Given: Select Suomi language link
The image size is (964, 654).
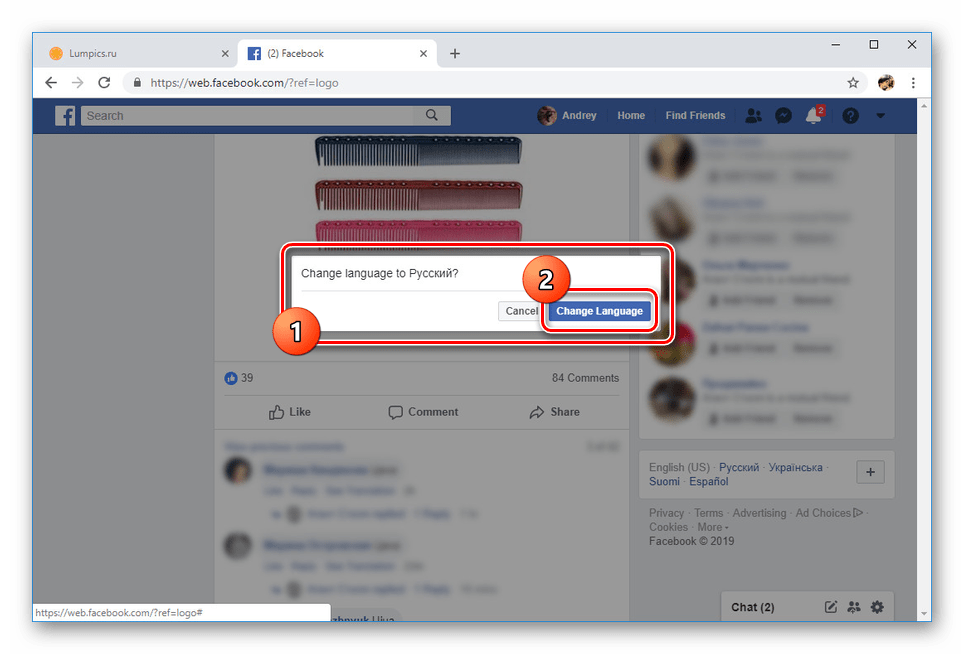Looking at the screenshot, I should click(664, 481).
